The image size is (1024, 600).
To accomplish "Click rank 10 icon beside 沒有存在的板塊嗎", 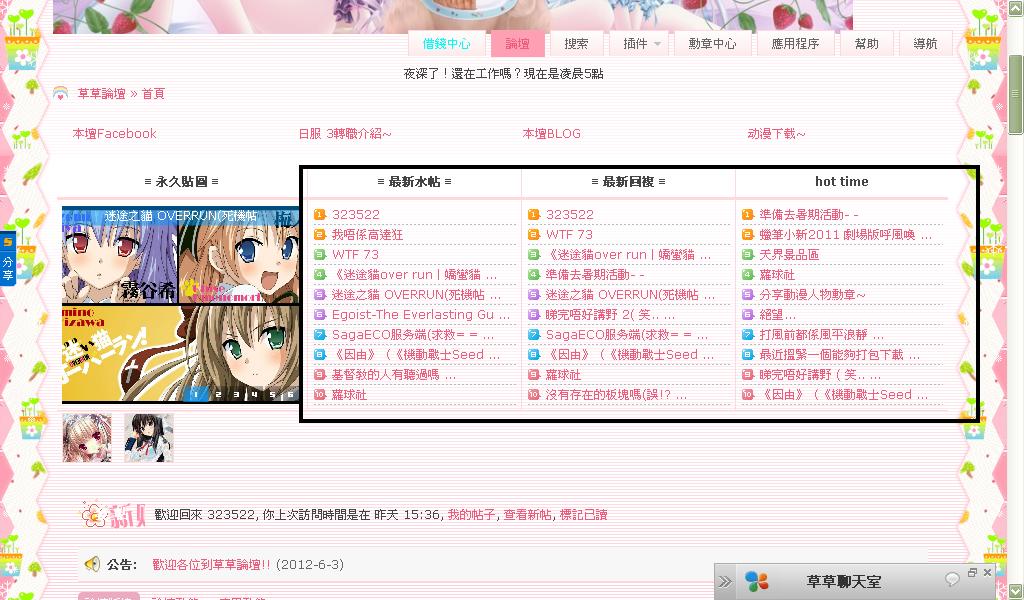I will (x=534, y=394).
